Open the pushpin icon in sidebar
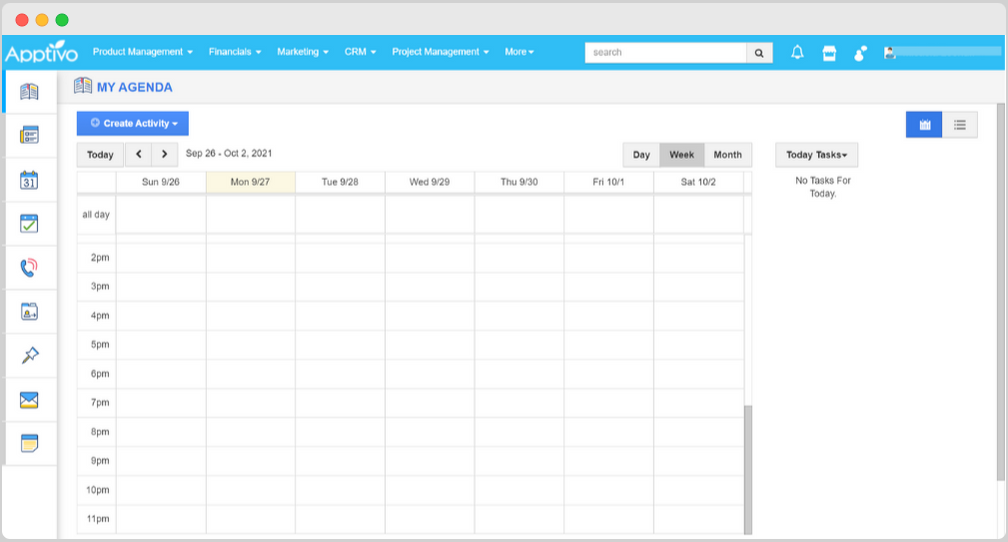Image resolution: width=1008 pixels, height=542 pixels. pos(29,355)
